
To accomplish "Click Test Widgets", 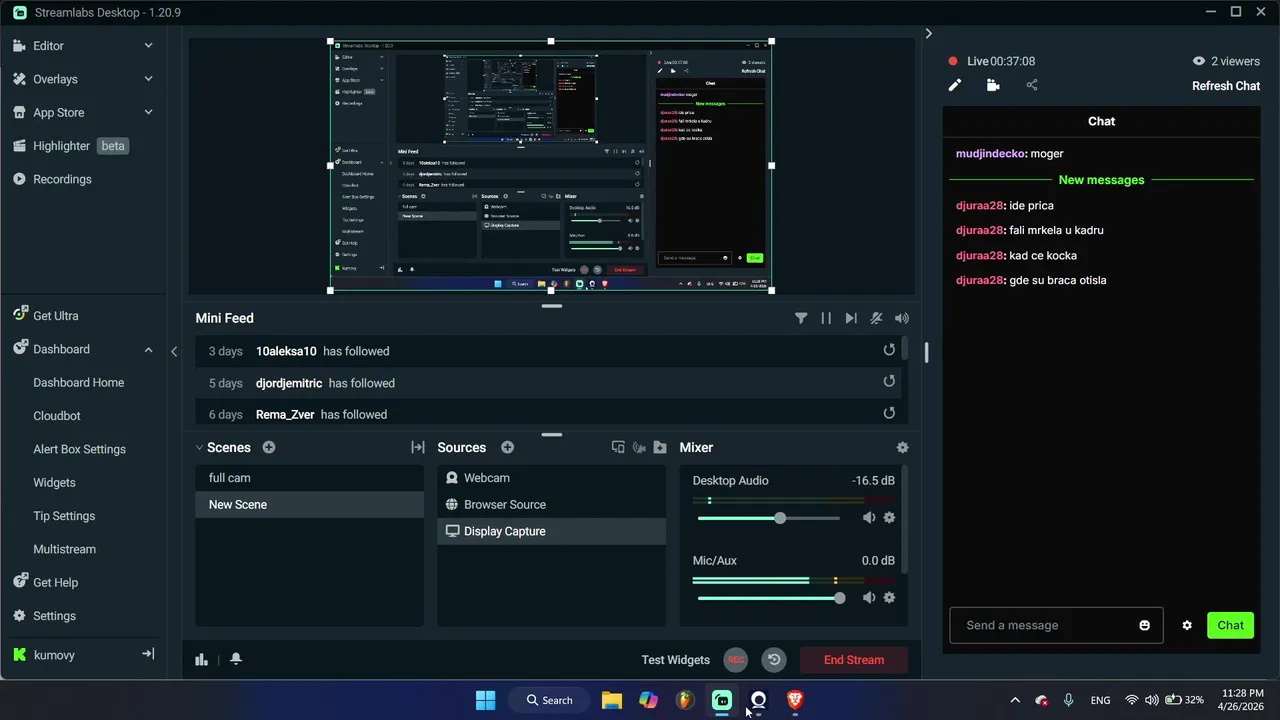I will pyautogui.click(x=675, y=660).
